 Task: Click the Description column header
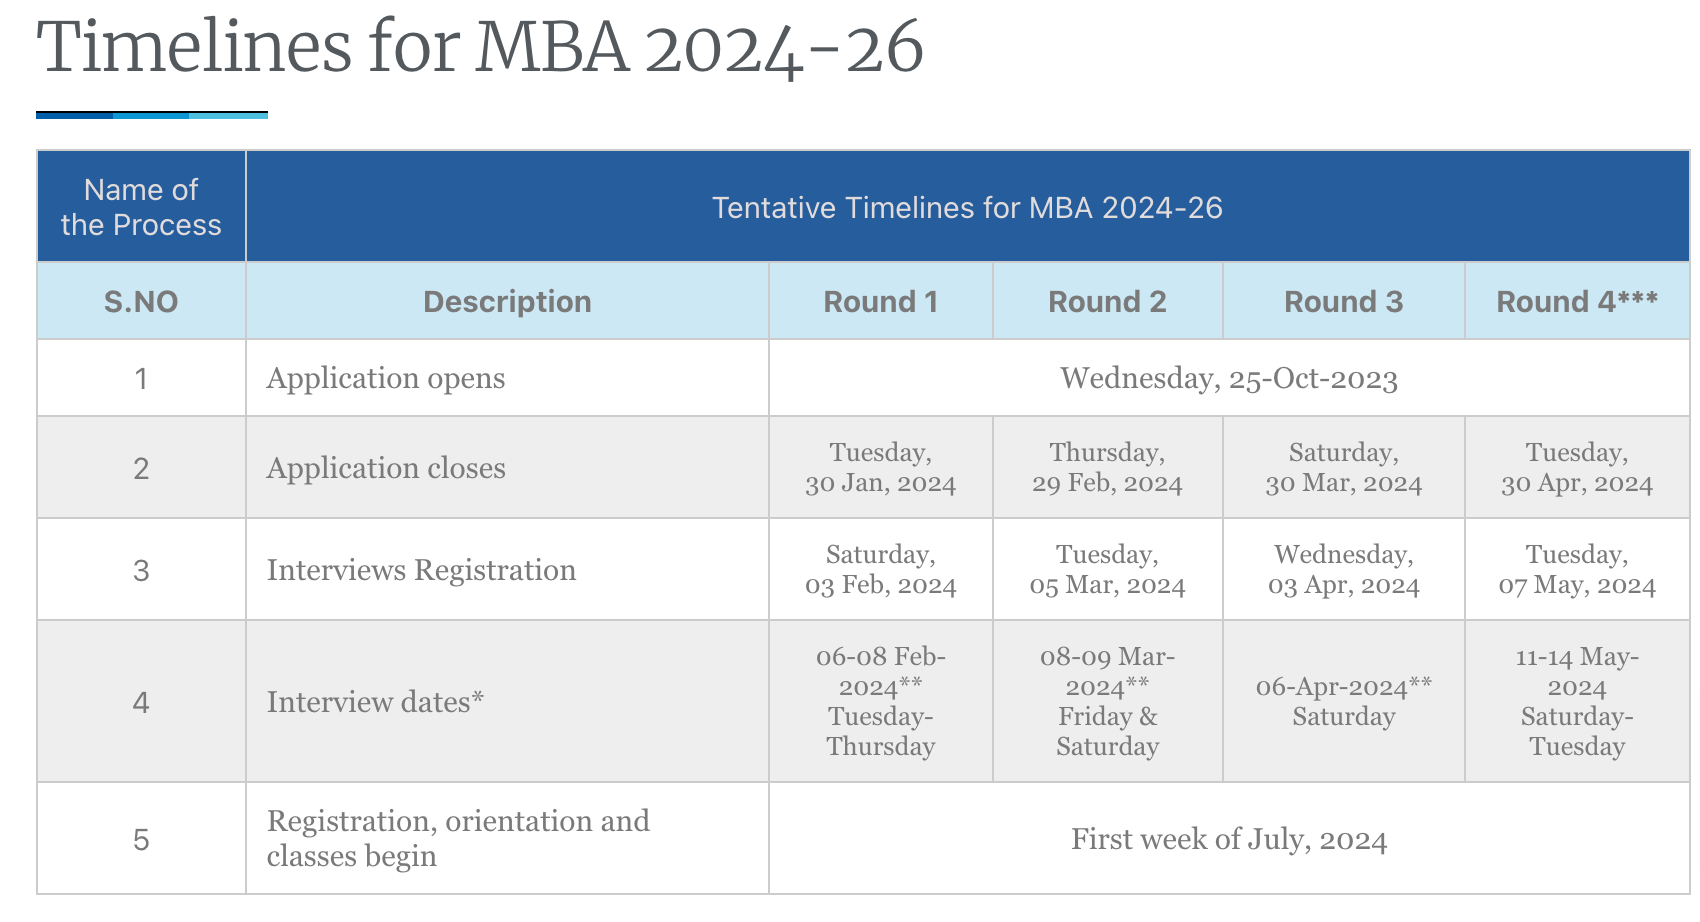tap(507, 301)
